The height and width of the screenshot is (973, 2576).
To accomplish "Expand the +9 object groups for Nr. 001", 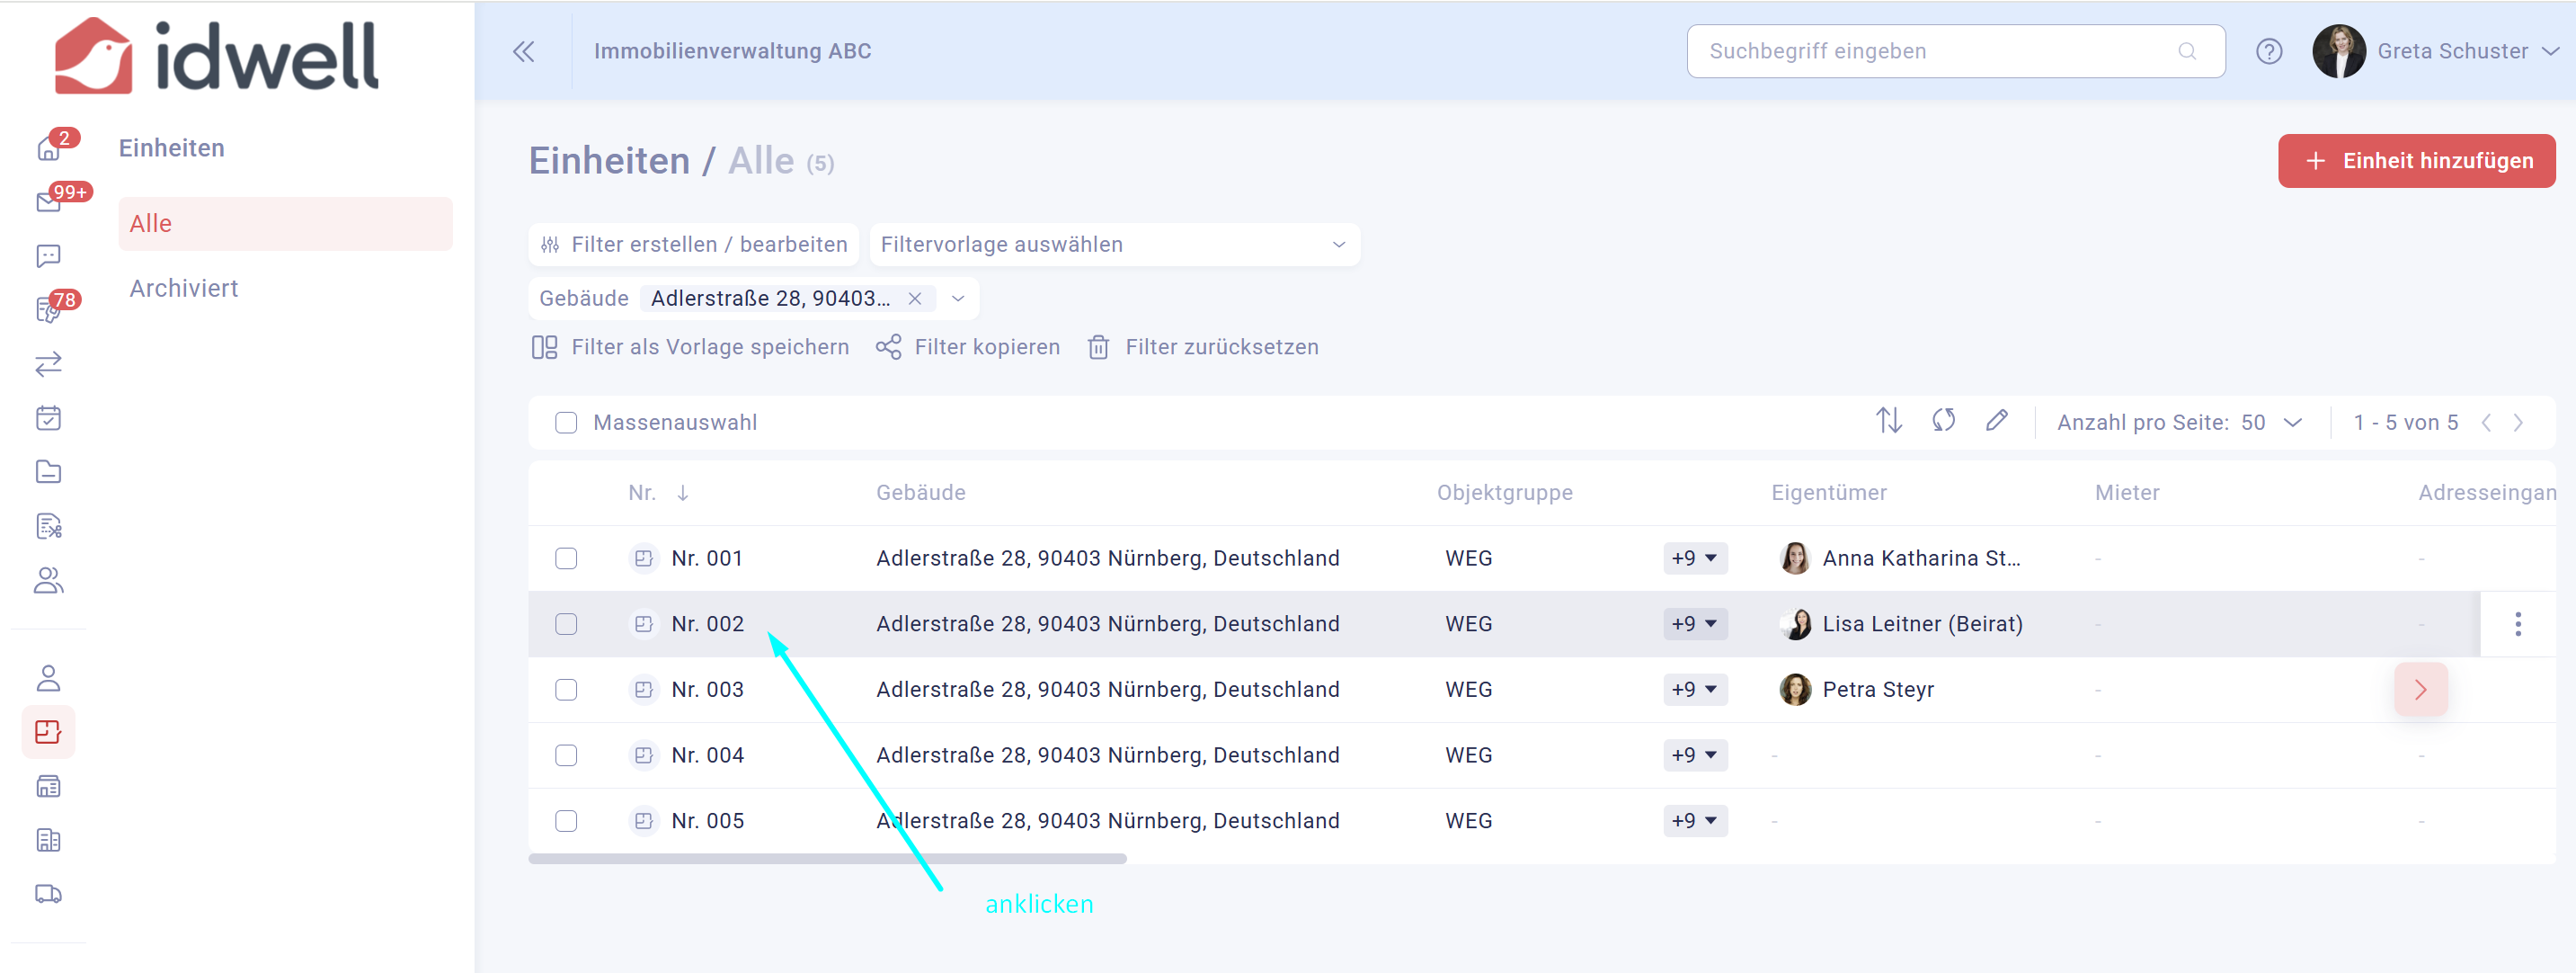I will [1695, 558].
